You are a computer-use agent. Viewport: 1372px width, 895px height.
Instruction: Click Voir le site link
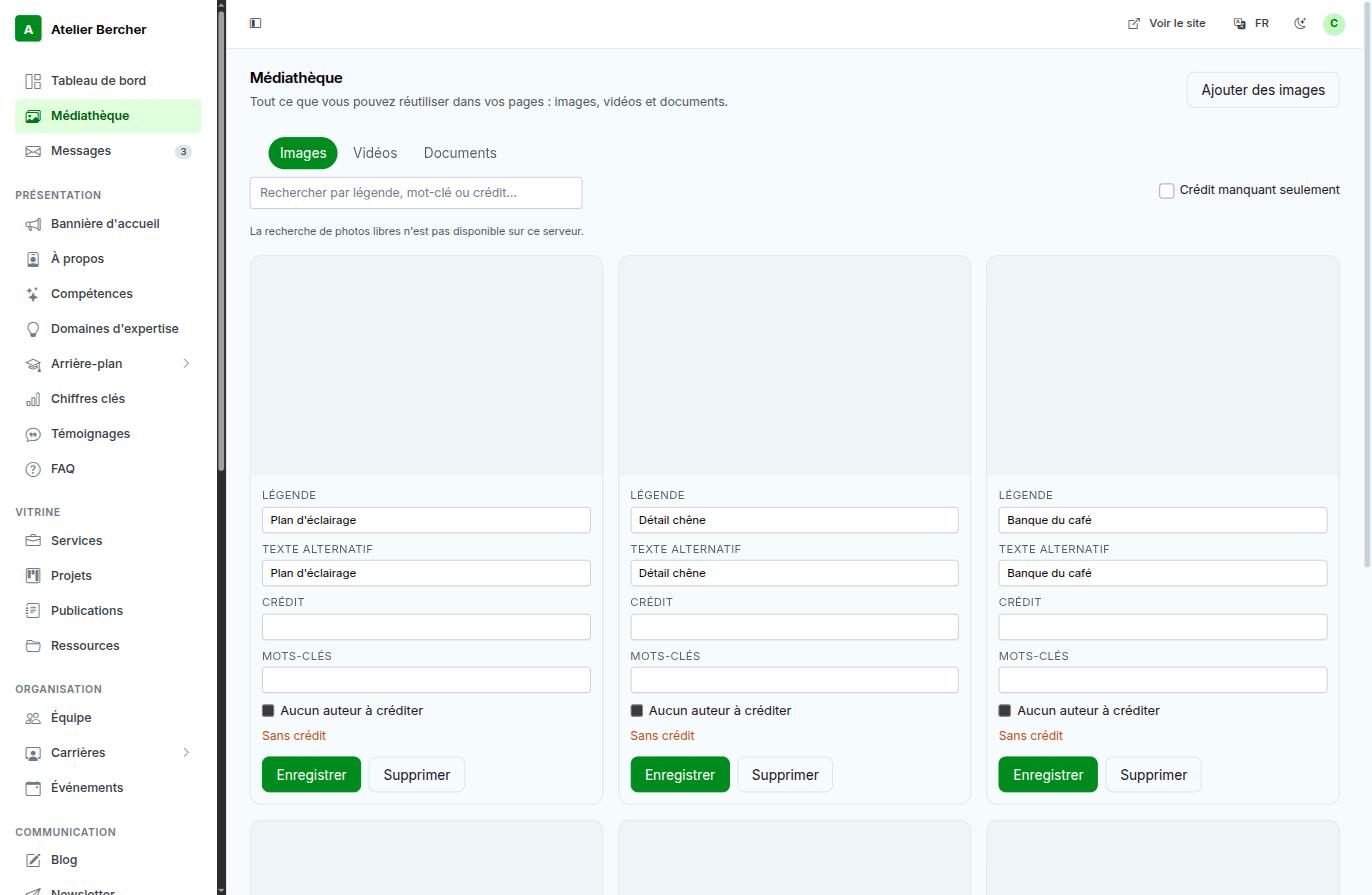[x=1166, y=23]
